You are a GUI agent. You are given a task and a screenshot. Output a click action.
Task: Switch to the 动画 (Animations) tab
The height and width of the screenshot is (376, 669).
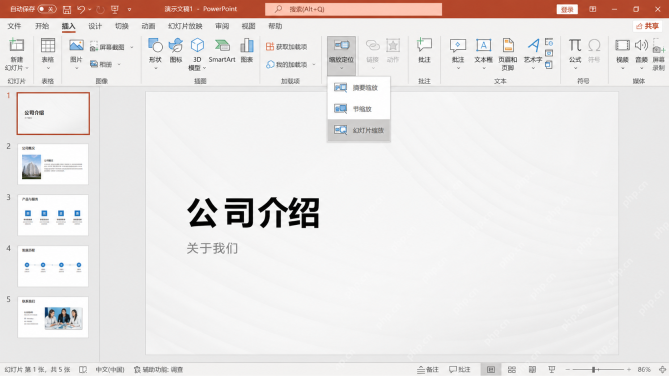(x=148, y=26)
